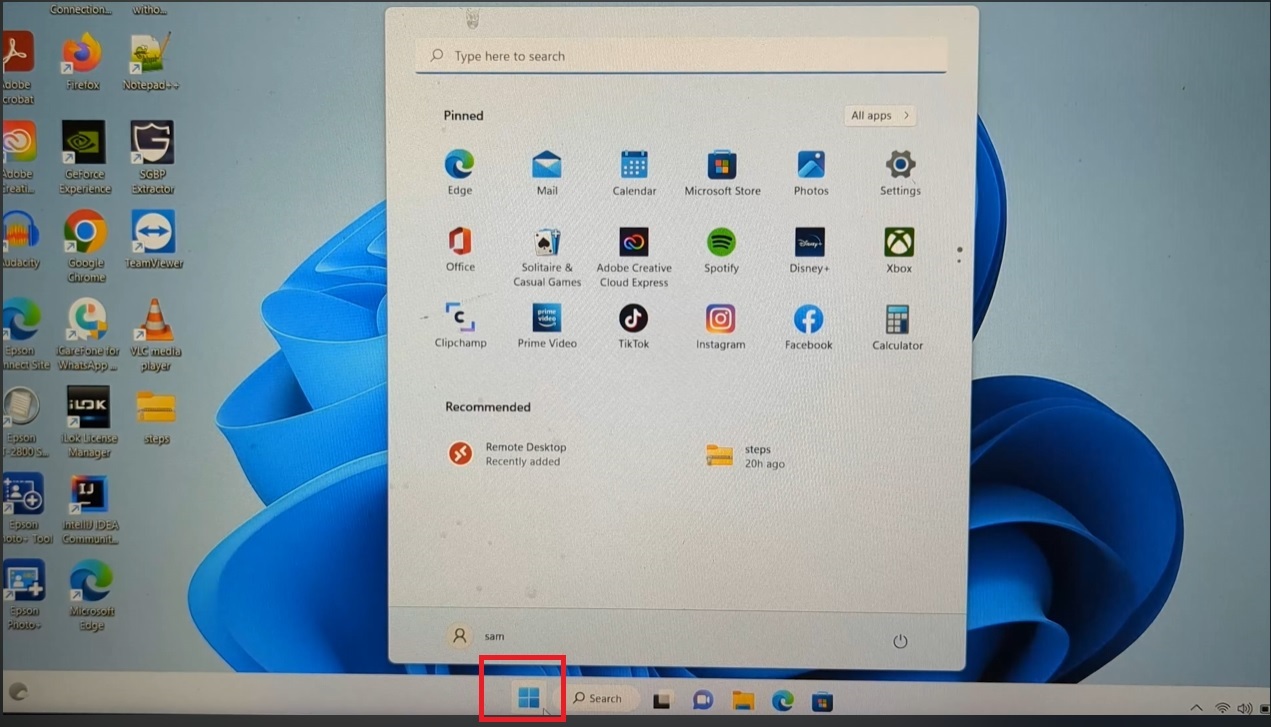The width and height of the screenshot is (1271, 727).
Task: Select the SGBP Extractor desktop icon
Action: pos(152,157)
